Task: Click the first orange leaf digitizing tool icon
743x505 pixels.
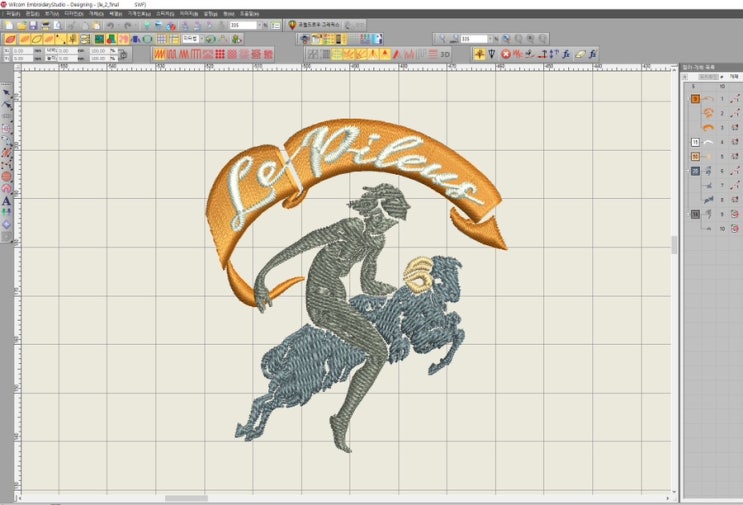Action: pos(10,39)
